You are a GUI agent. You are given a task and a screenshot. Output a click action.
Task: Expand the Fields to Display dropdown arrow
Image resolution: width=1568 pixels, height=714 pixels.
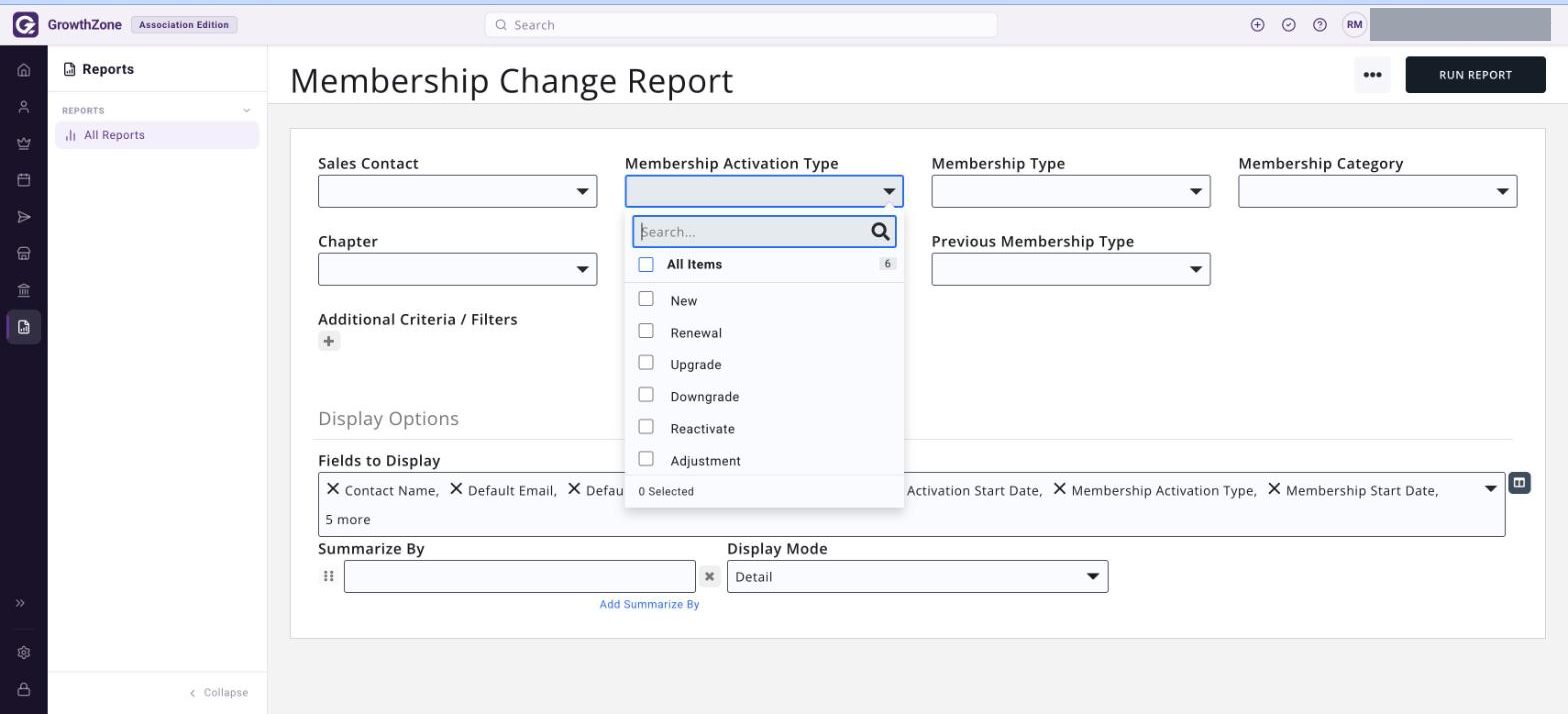(x=1490, y=489)
